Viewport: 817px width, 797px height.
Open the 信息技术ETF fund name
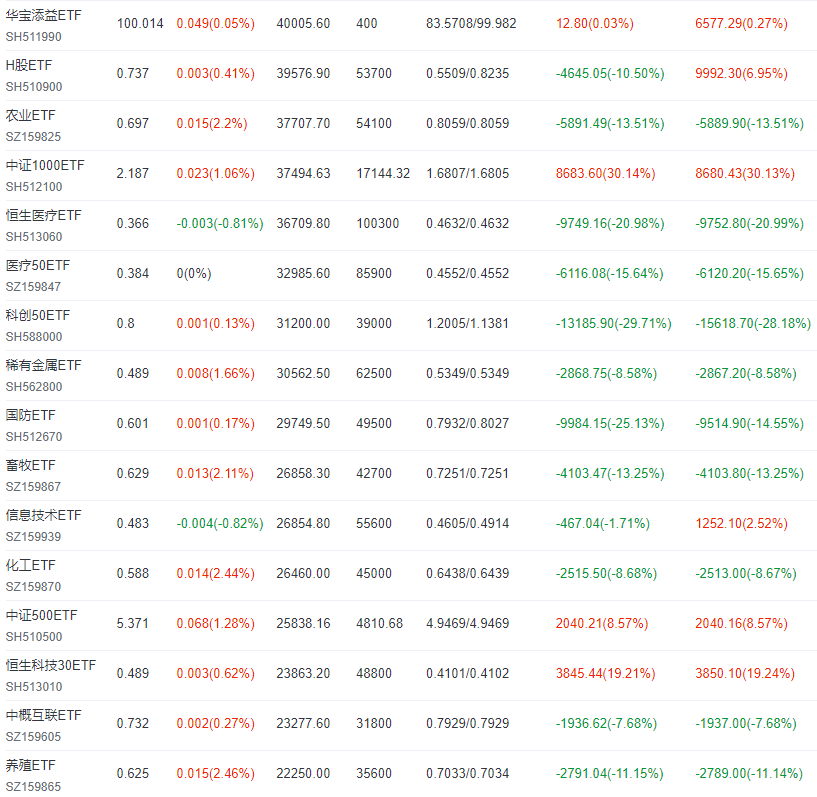click(x=43, y=516)
